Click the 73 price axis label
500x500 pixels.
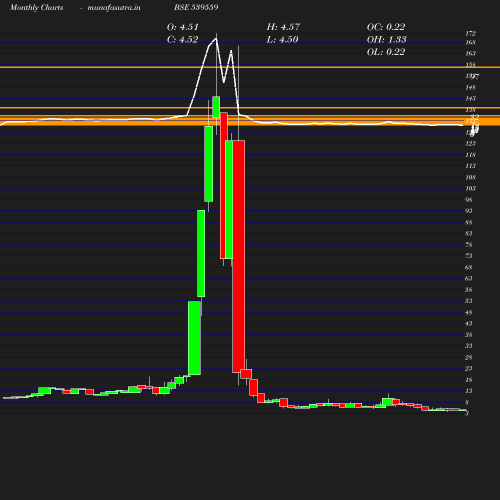click(x=469, y=256)
